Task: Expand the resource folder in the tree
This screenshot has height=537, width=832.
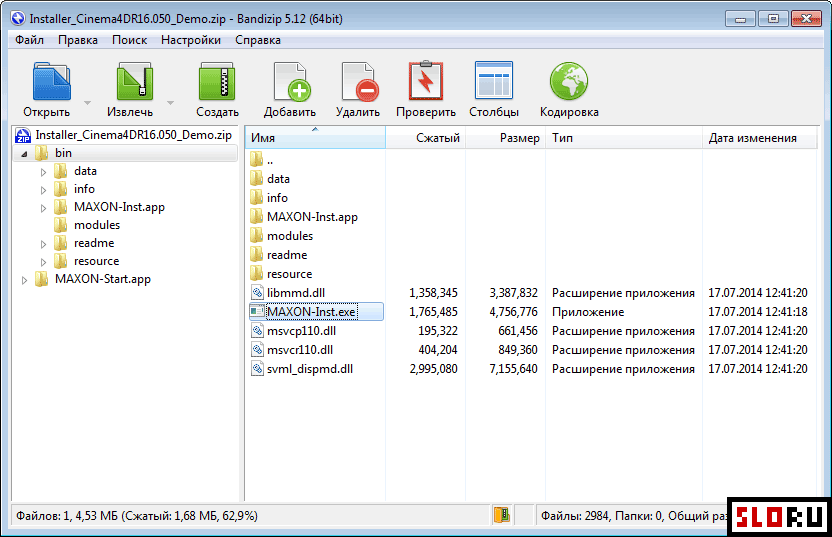Action: pos(44,262)
